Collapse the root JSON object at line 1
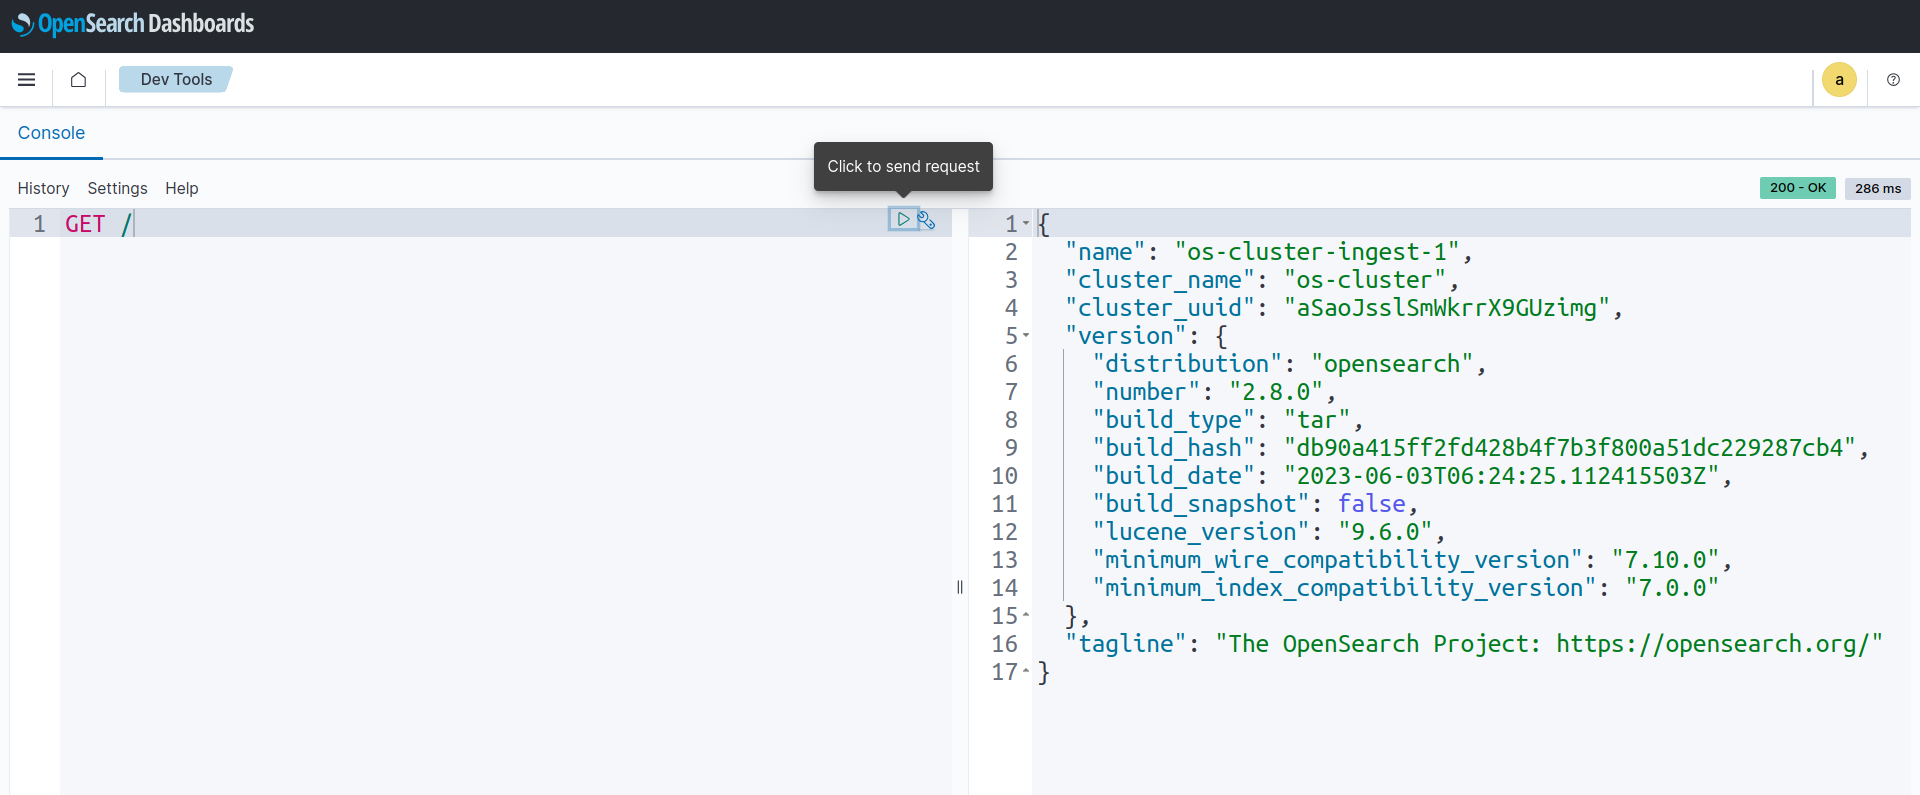This screenshot has height=795, width=1920. pyautogui.click(x=1026, y=224)
